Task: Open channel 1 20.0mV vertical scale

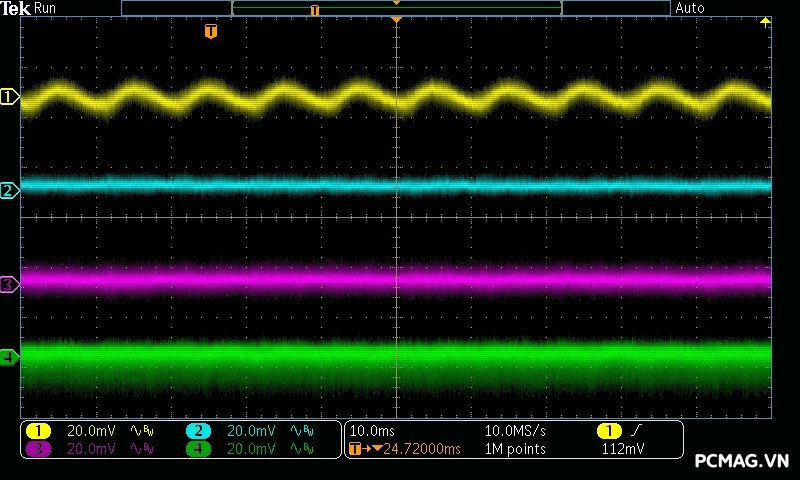Action: 91,431
